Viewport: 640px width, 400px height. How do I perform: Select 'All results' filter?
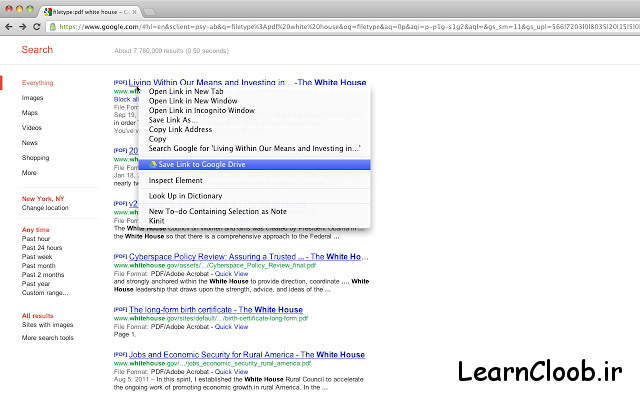click(38, 316)
